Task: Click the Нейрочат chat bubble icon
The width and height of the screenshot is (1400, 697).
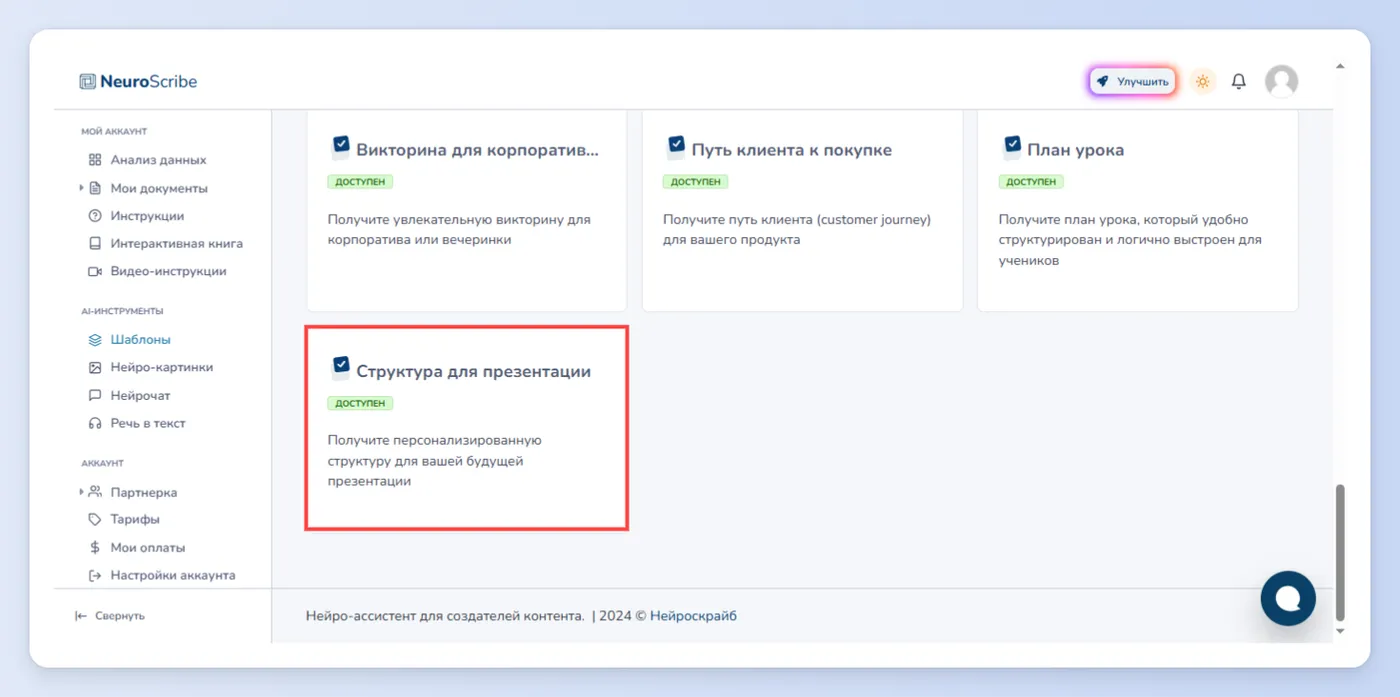Action: click(95, 396)
